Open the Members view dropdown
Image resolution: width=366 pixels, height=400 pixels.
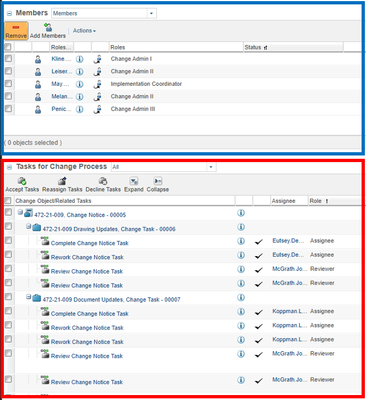(x=151, y=13)
